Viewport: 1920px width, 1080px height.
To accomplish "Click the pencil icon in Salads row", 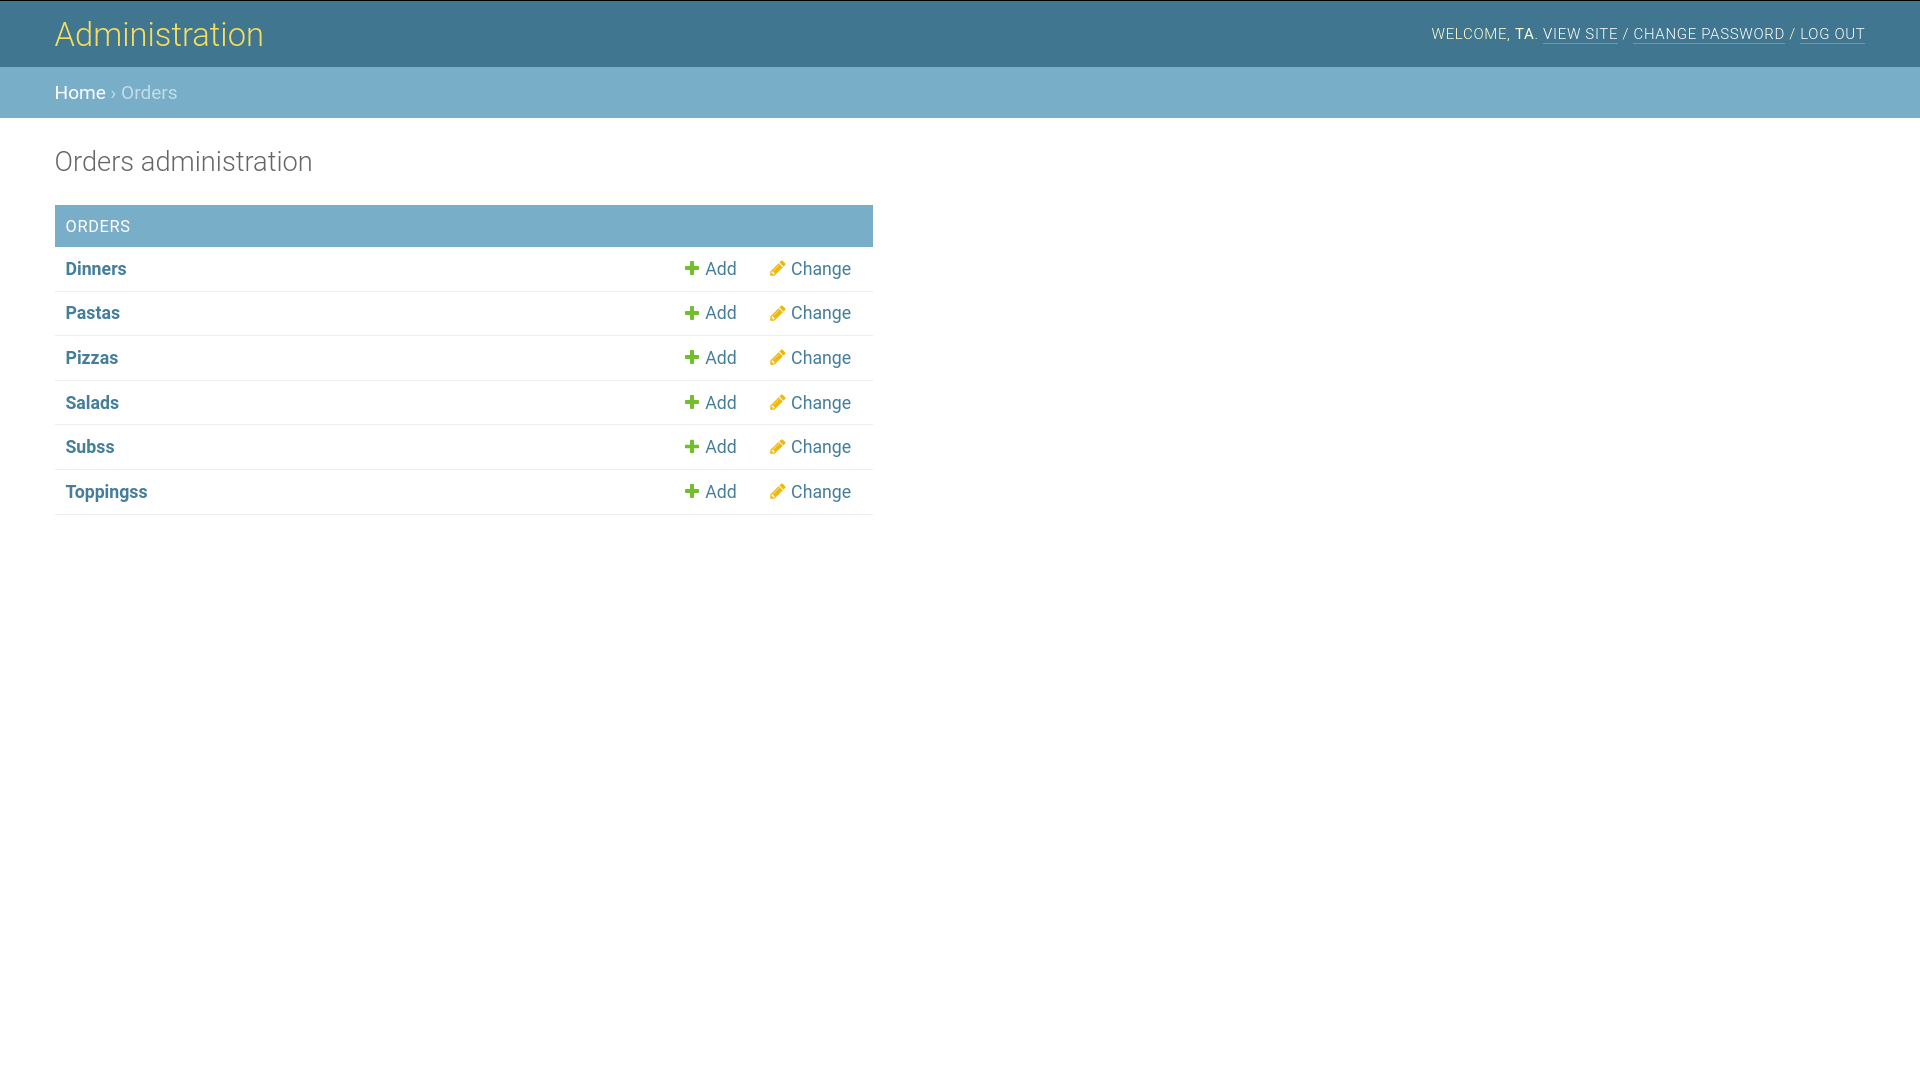I will (777, 403).
